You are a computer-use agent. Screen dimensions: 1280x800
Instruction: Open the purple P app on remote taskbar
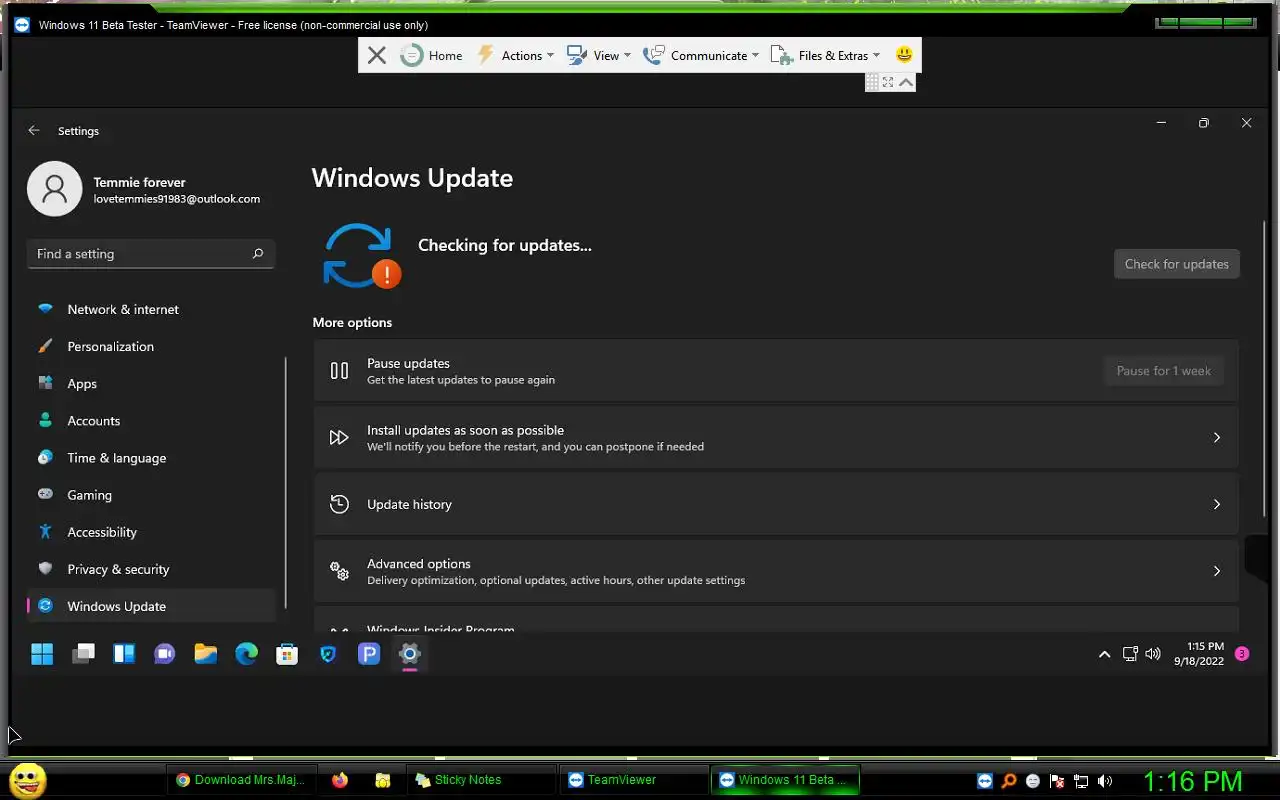point(369,654)
